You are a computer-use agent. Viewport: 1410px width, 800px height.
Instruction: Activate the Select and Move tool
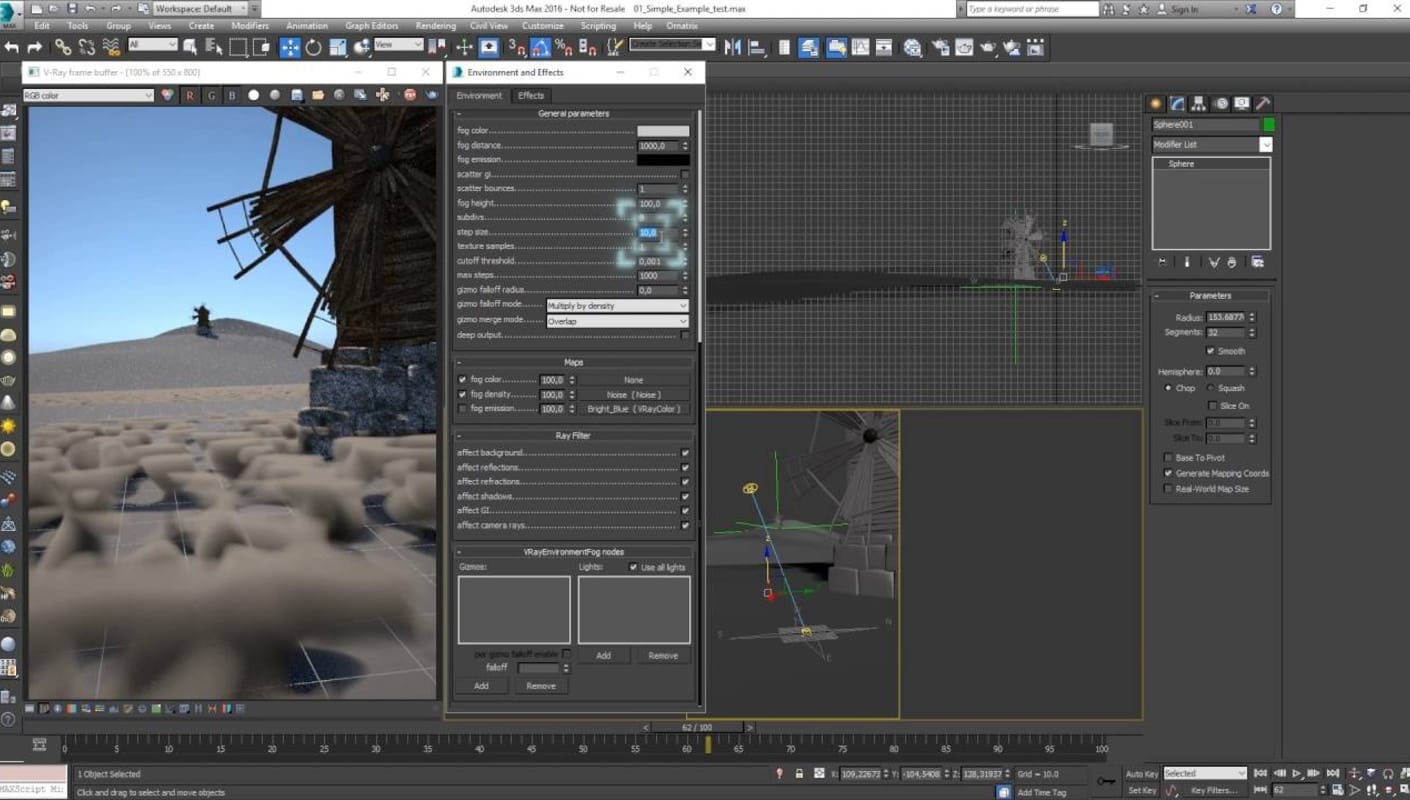[x=290, y=47]
